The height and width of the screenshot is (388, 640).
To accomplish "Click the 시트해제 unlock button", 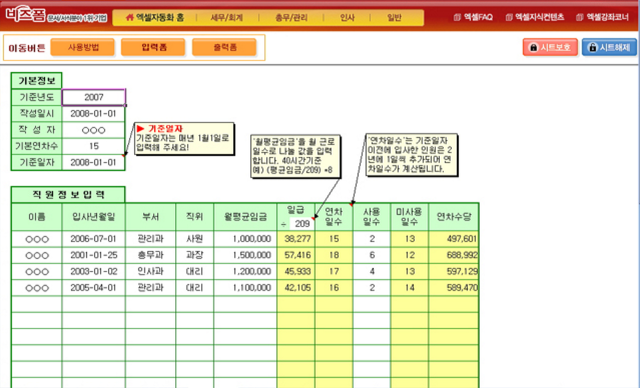I will 609,47.
